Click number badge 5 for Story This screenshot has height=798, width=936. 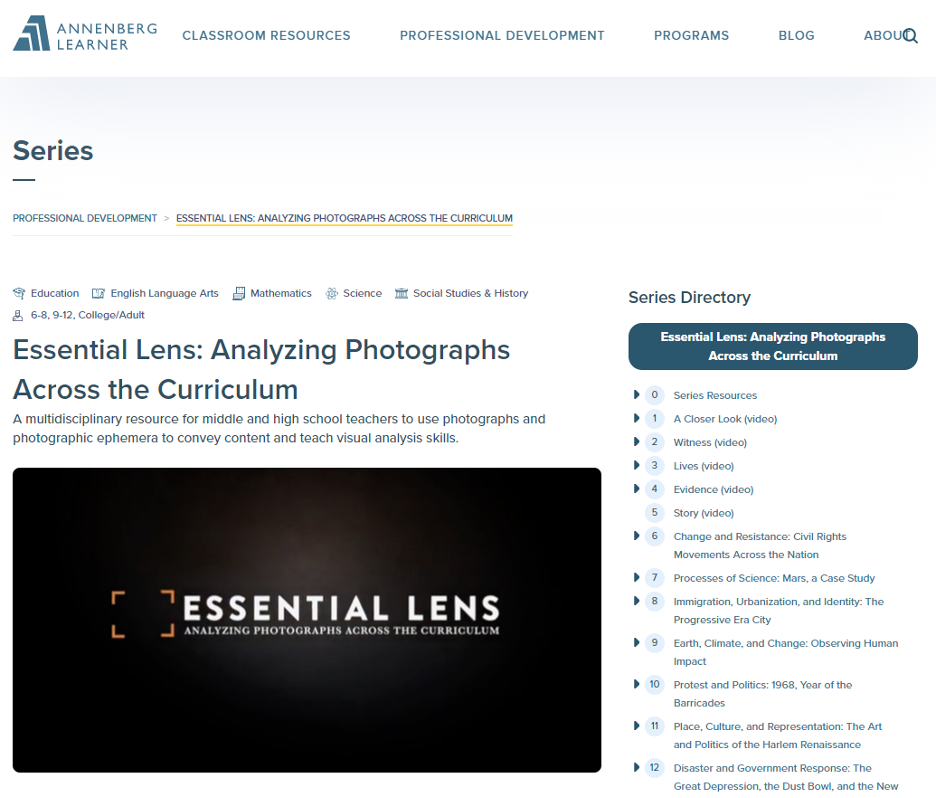pyautogui.click(x=655, y=513)
